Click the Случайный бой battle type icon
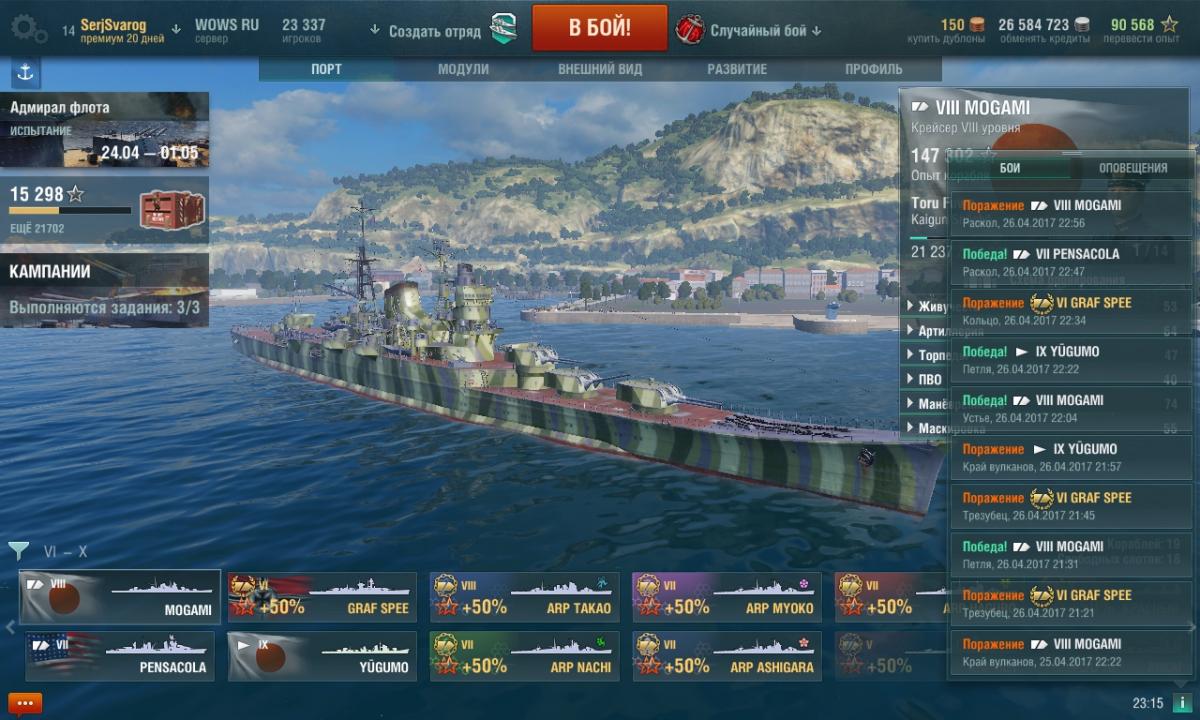The height and width of the screenshot is (720, 1200). point(690,29)
